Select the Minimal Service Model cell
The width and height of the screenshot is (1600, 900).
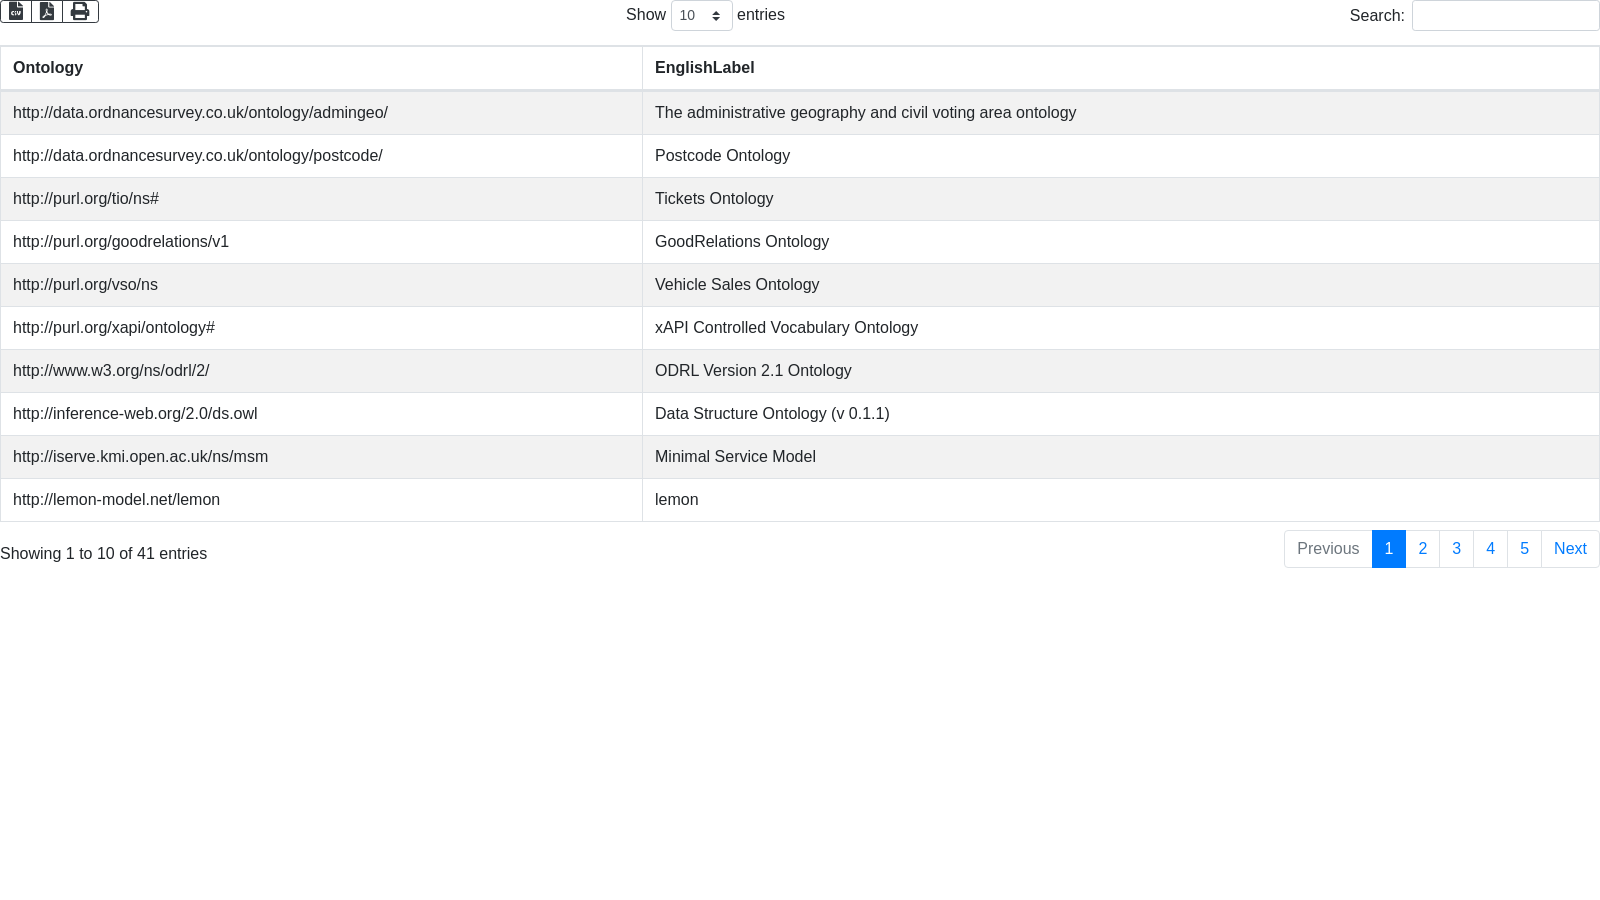[735, 457]
